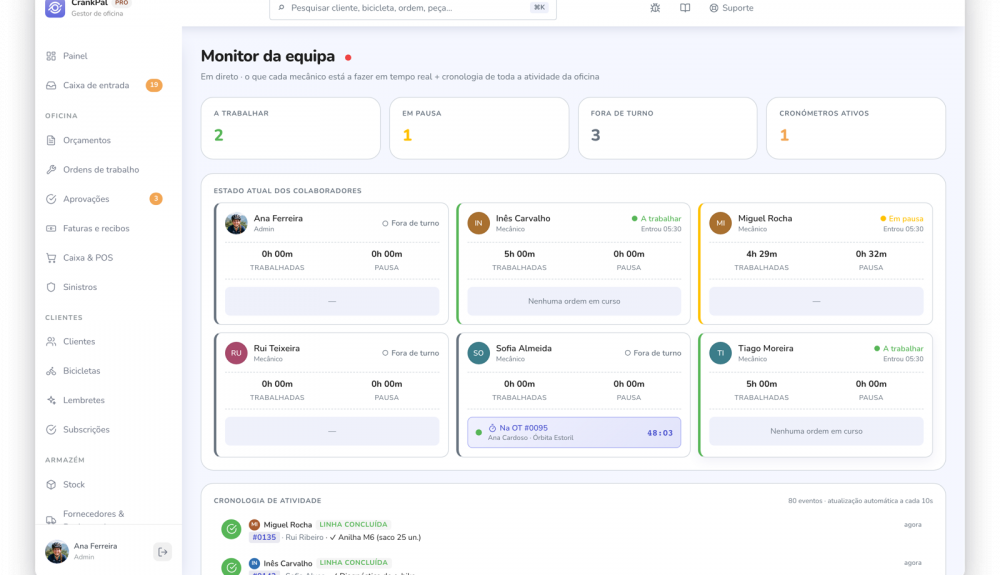This screenshot has width=1000, height=575.
Task: Click the PRO badge next to CrankPal
Action: (x=122, y=3)
